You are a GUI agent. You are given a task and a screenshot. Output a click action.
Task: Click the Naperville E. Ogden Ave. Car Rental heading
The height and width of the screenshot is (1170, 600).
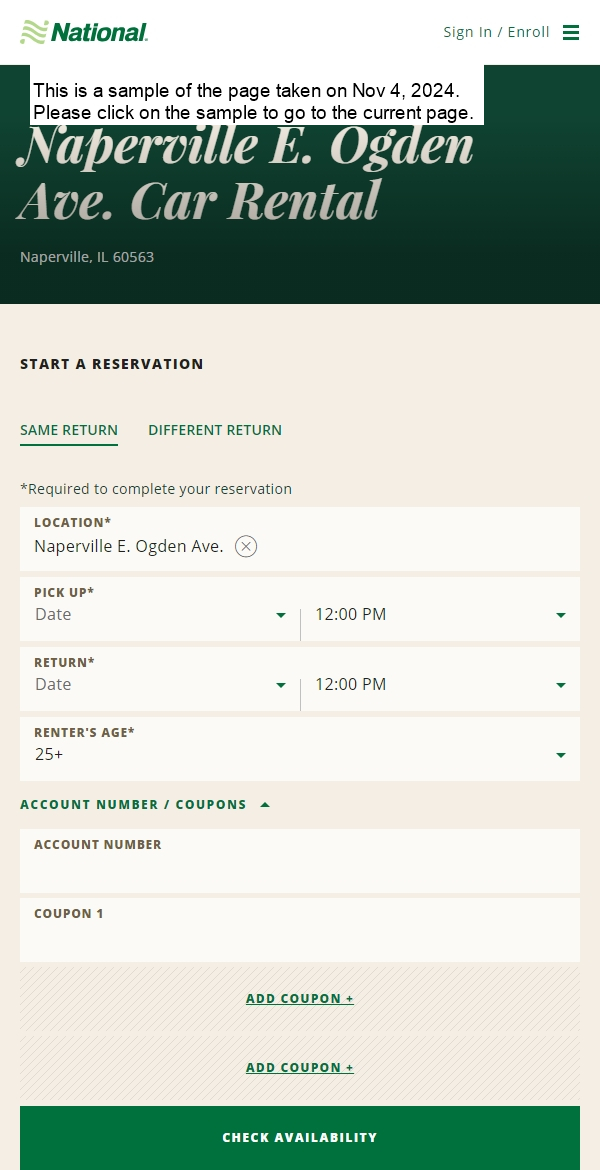pyautogui.click(x=245, y=173)
